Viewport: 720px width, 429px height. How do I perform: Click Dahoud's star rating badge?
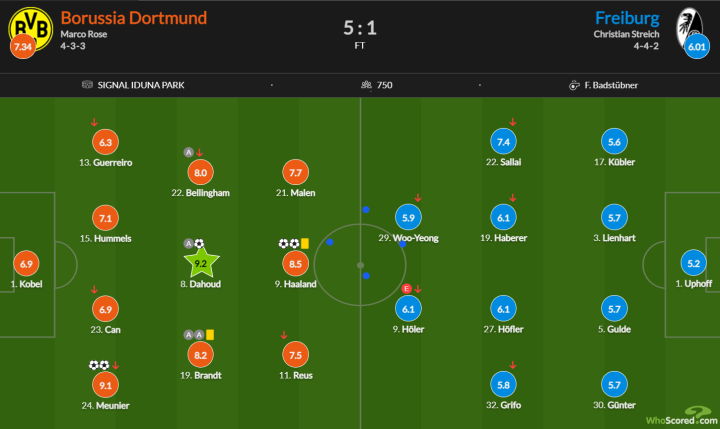(x=199, y=265)
